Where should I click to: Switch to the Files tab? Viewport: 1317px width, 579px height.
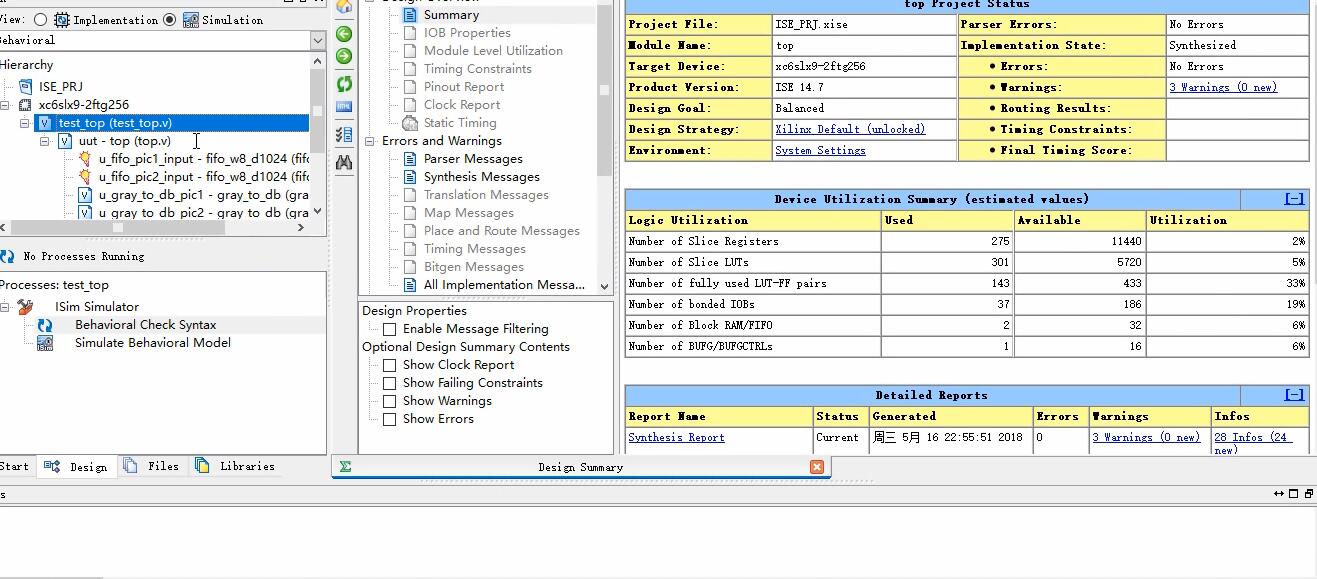(151, 466)
